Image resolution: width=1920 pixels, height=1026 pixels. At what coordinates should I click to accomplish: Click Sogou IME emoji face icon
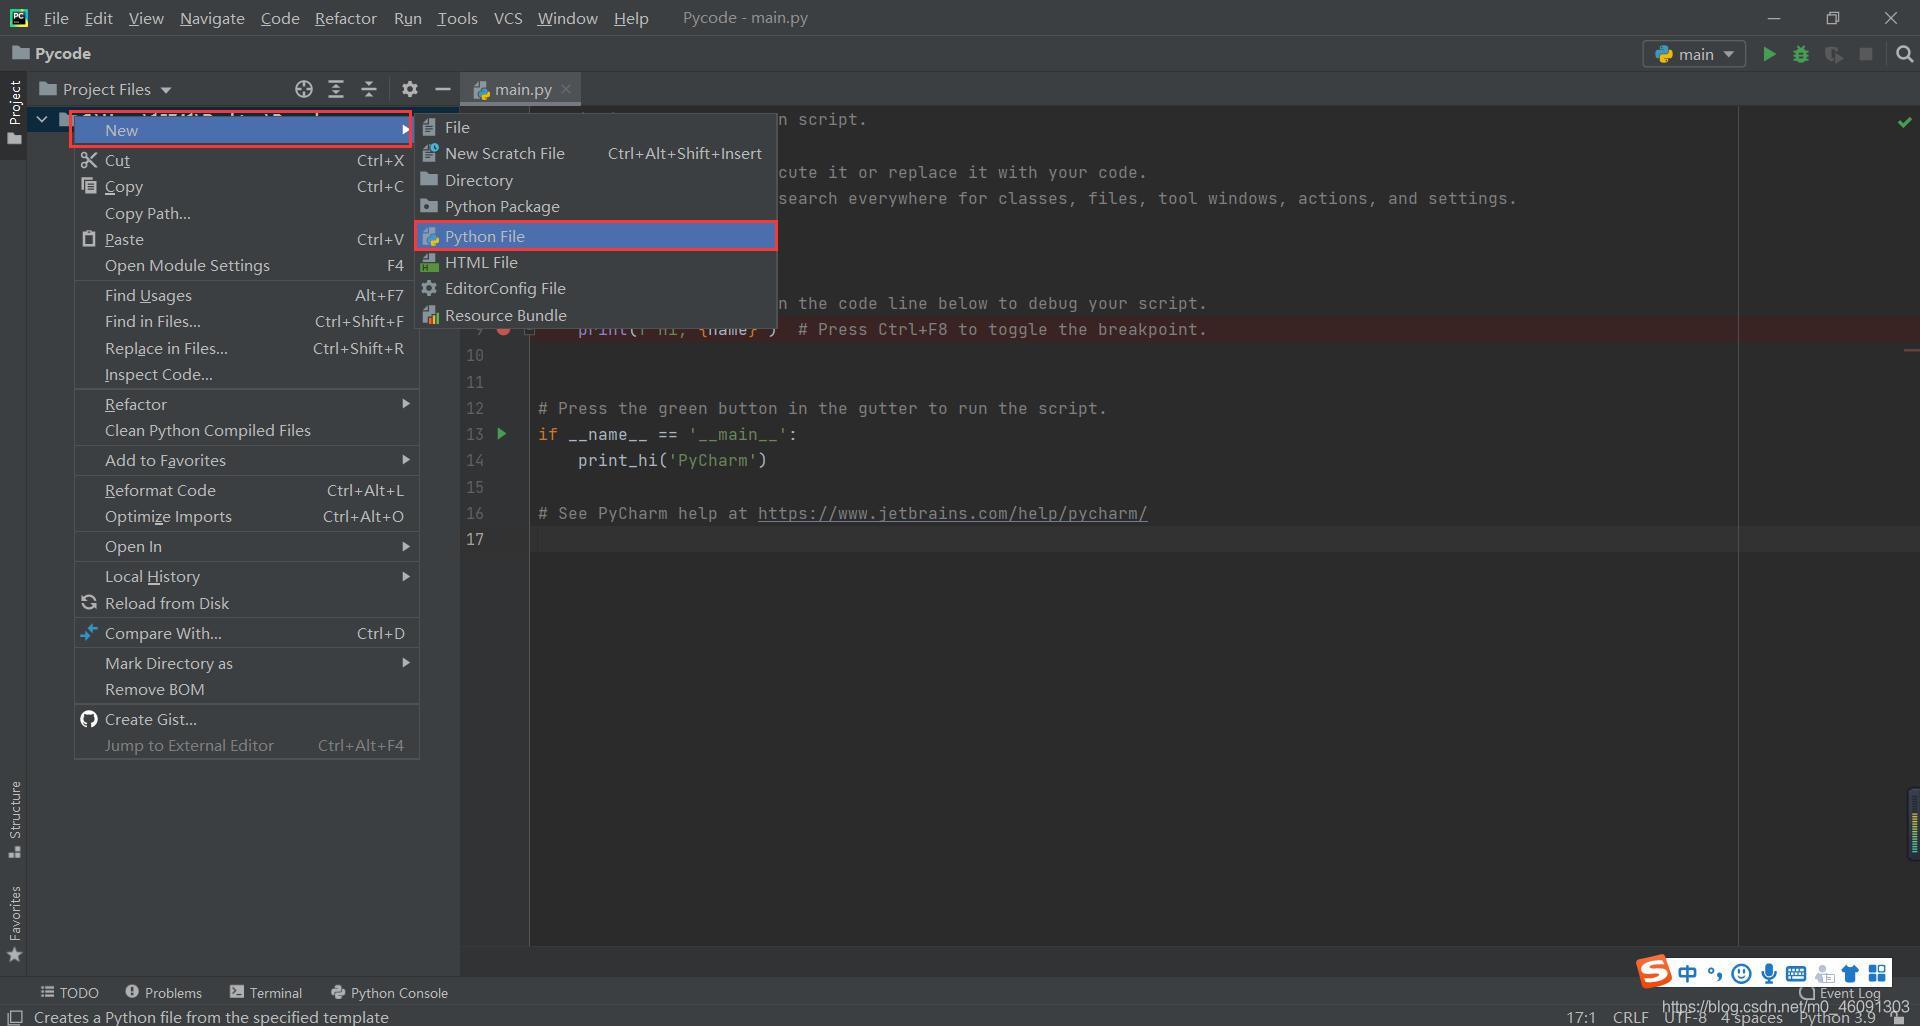pyautogui.click(x=1741, y=973)
